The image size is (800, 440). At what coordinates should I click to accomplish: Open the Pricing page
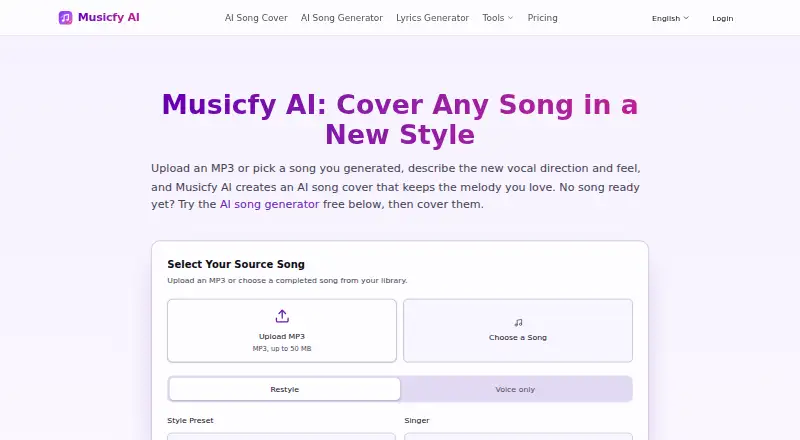[x=542, y=18]
